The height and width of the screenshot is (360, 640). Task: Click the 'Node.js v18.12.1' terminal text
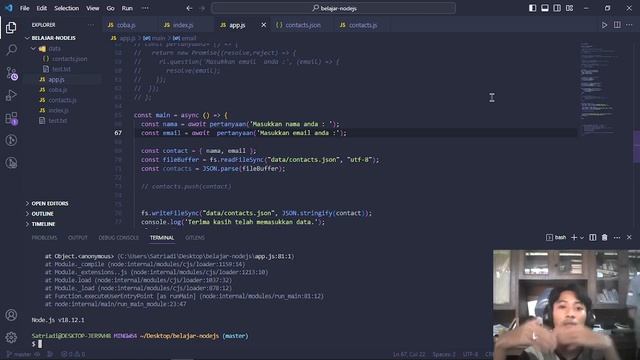(x=58, y=320)
